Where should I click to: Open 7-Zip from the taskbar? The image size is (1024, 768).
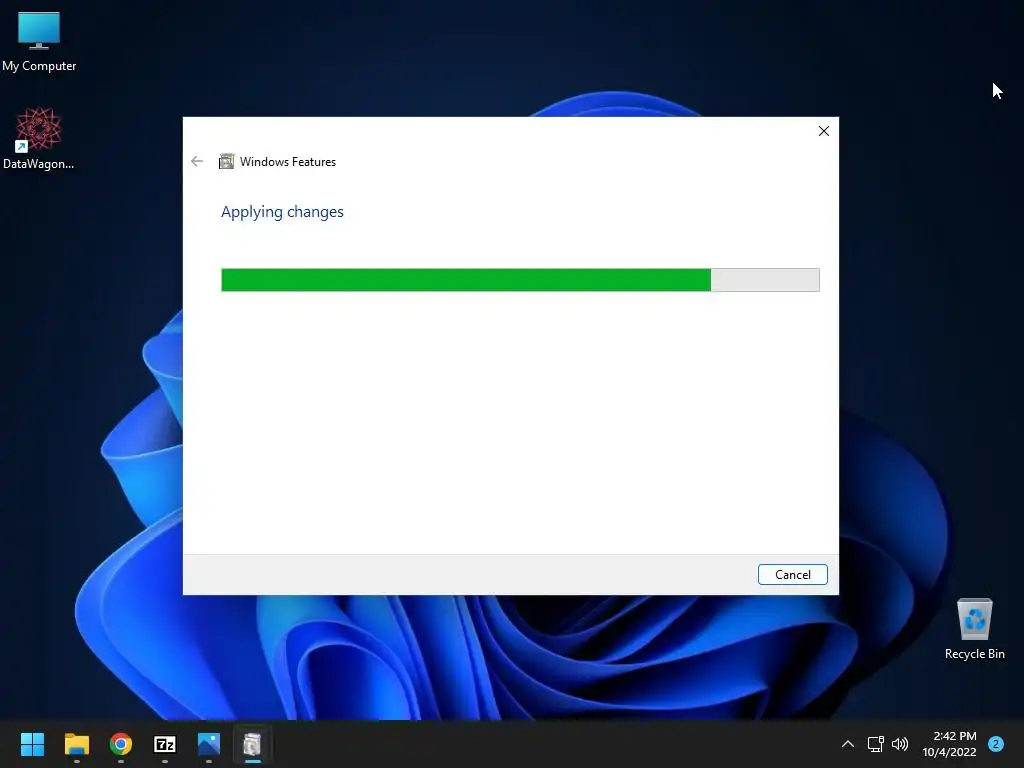(165, 744)
